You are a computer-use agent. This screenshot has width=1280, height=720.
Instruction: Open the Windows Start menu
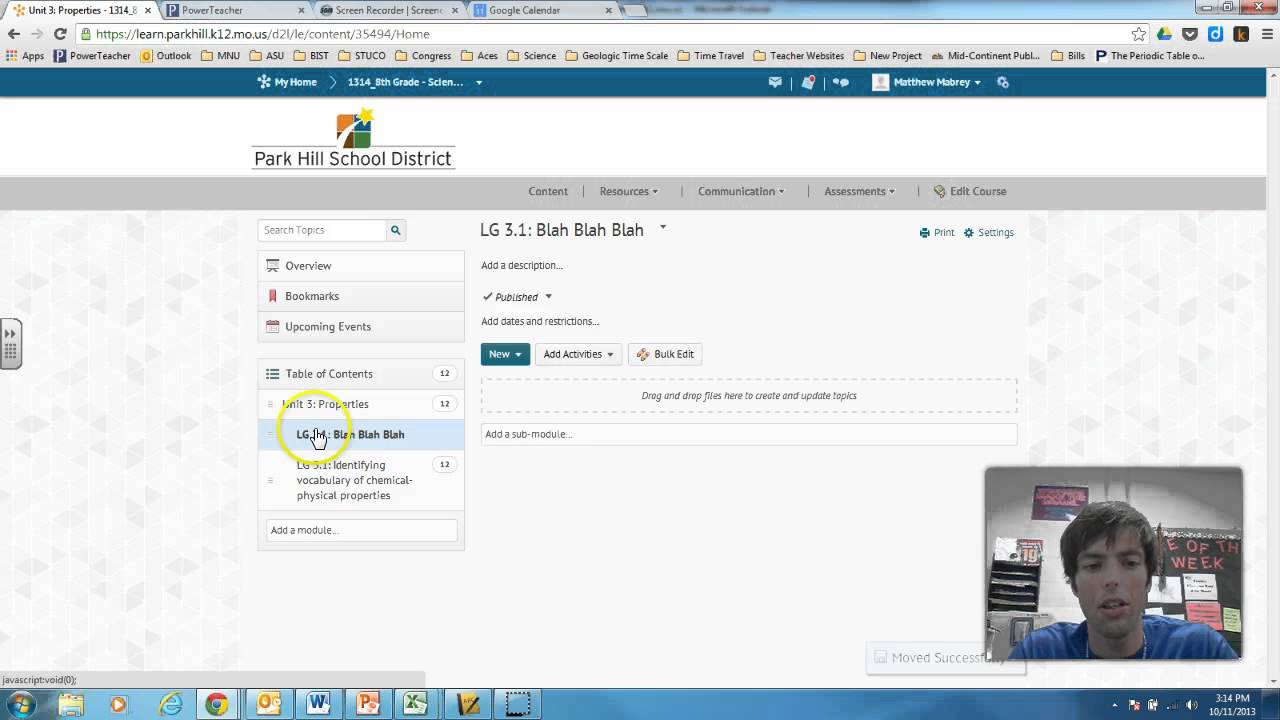pyautogui.click(x=21, y=704)
